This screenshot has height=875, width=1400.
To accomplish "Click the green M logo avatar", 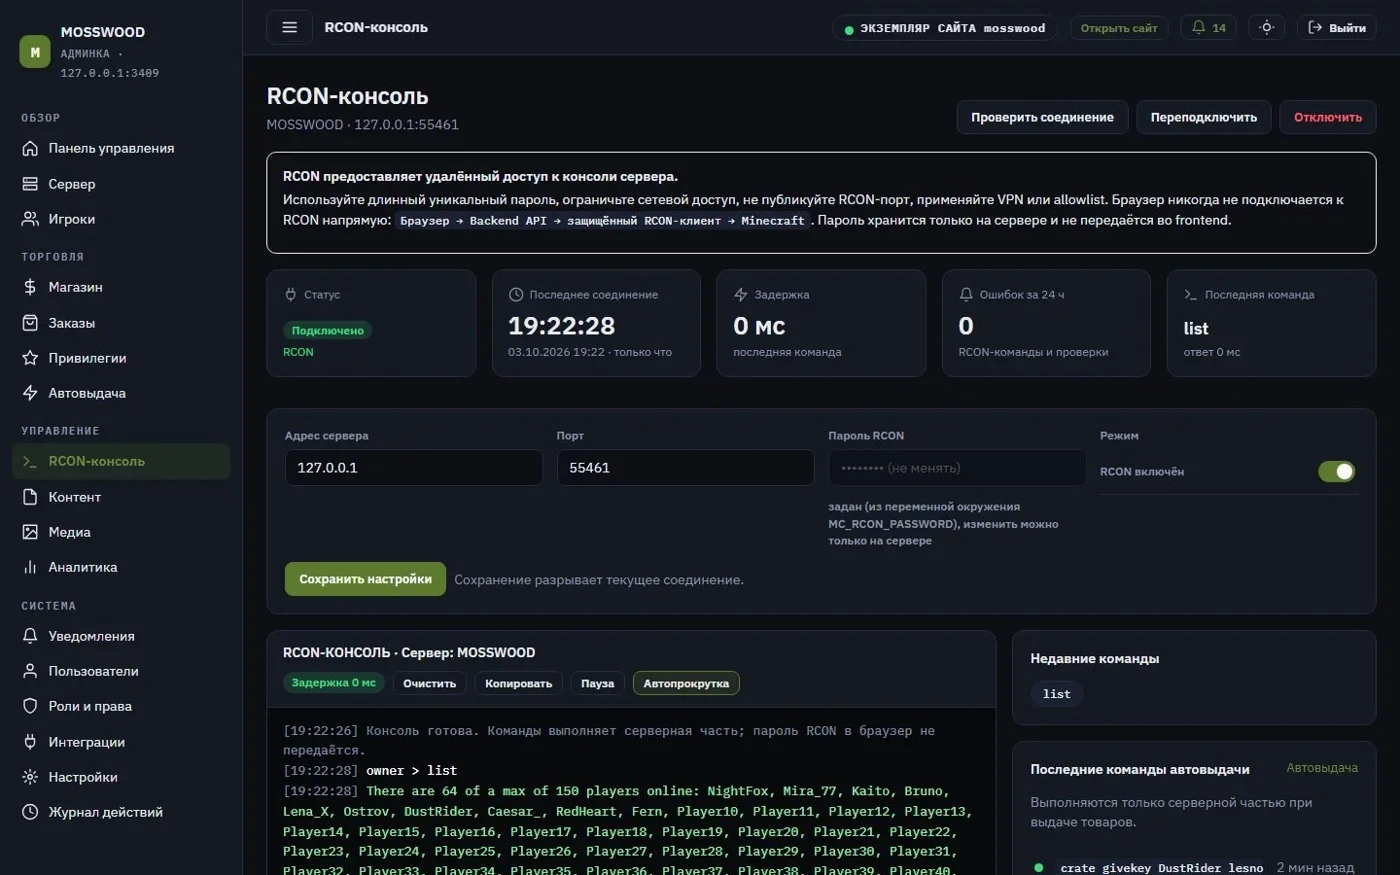I will (35, 52).
